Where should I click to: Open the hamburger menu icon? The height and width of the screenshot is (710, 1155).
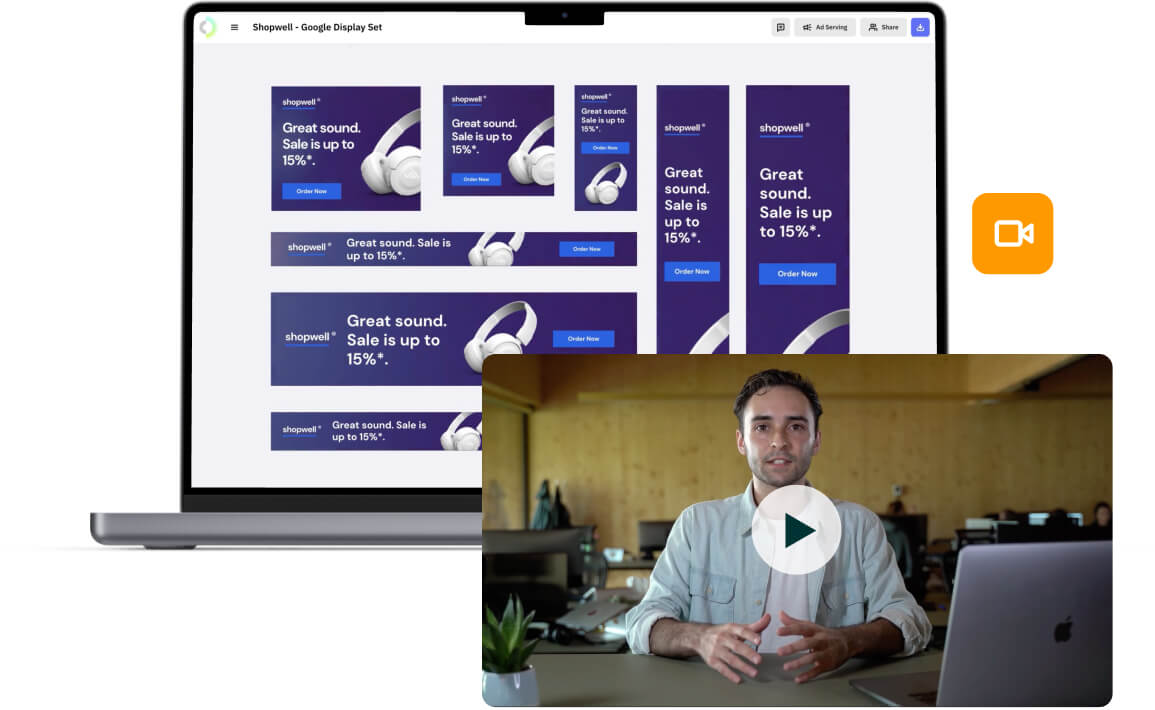234,27
